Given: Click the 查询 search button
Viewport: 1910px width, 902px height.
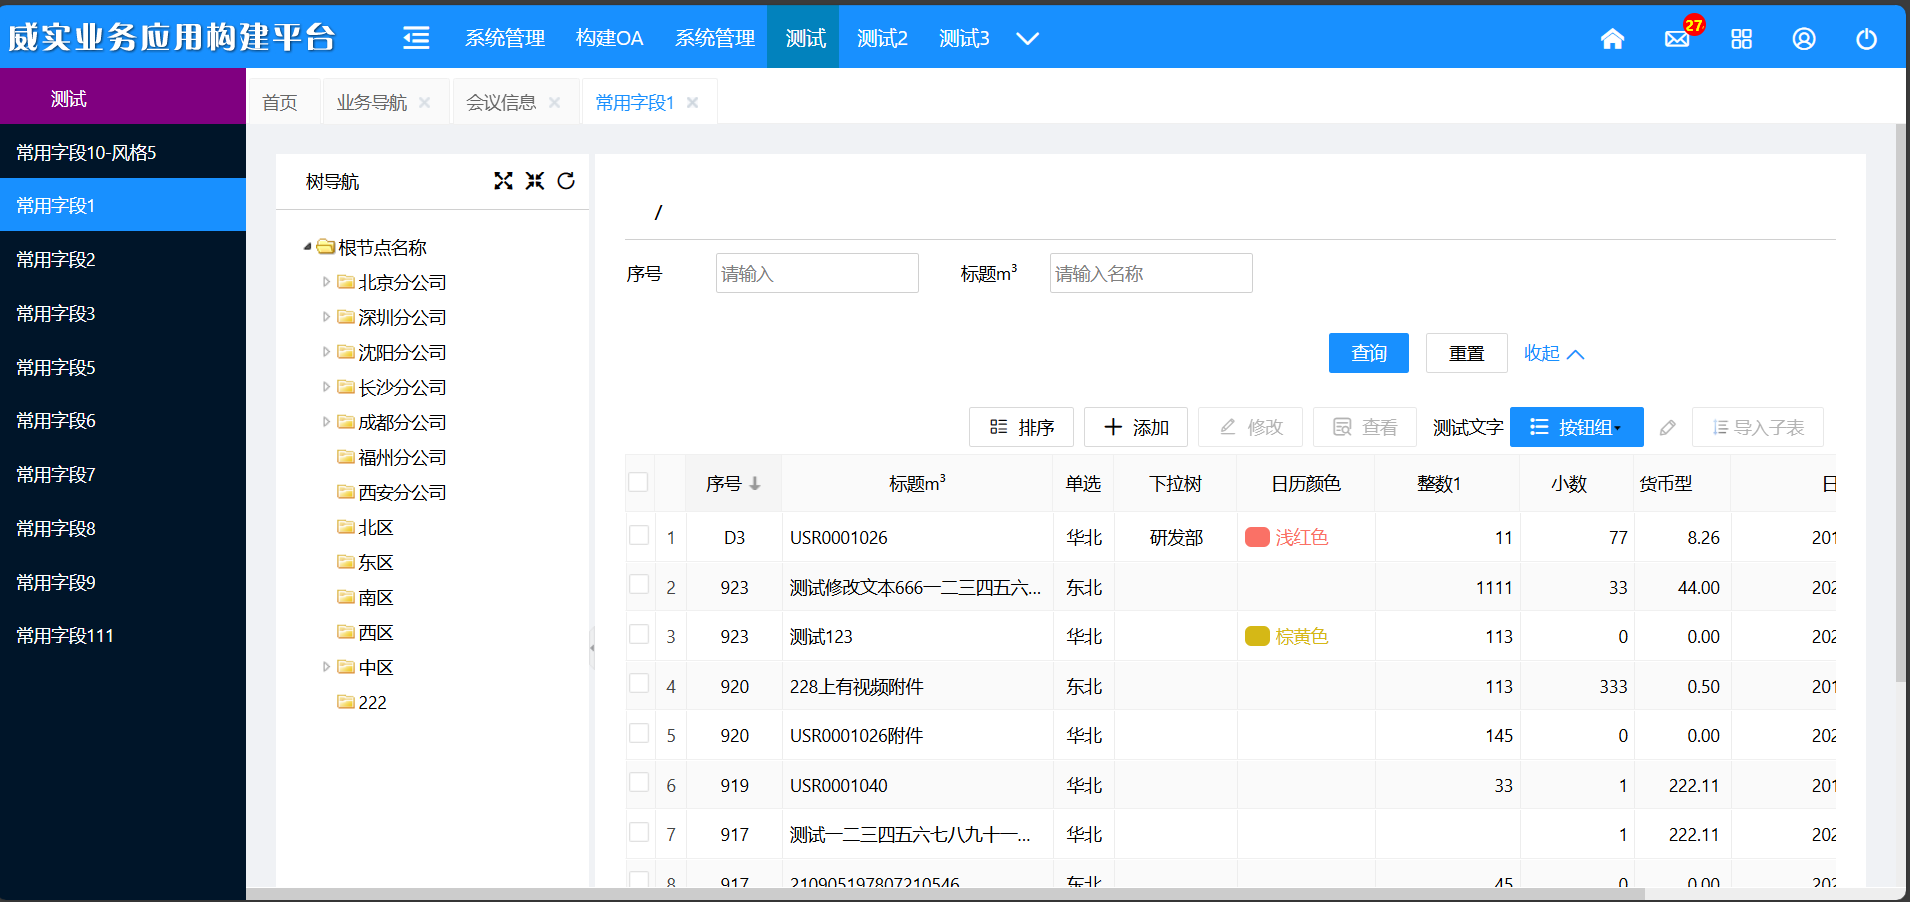Looking at the screenshot, I should tap(1368, 353).
